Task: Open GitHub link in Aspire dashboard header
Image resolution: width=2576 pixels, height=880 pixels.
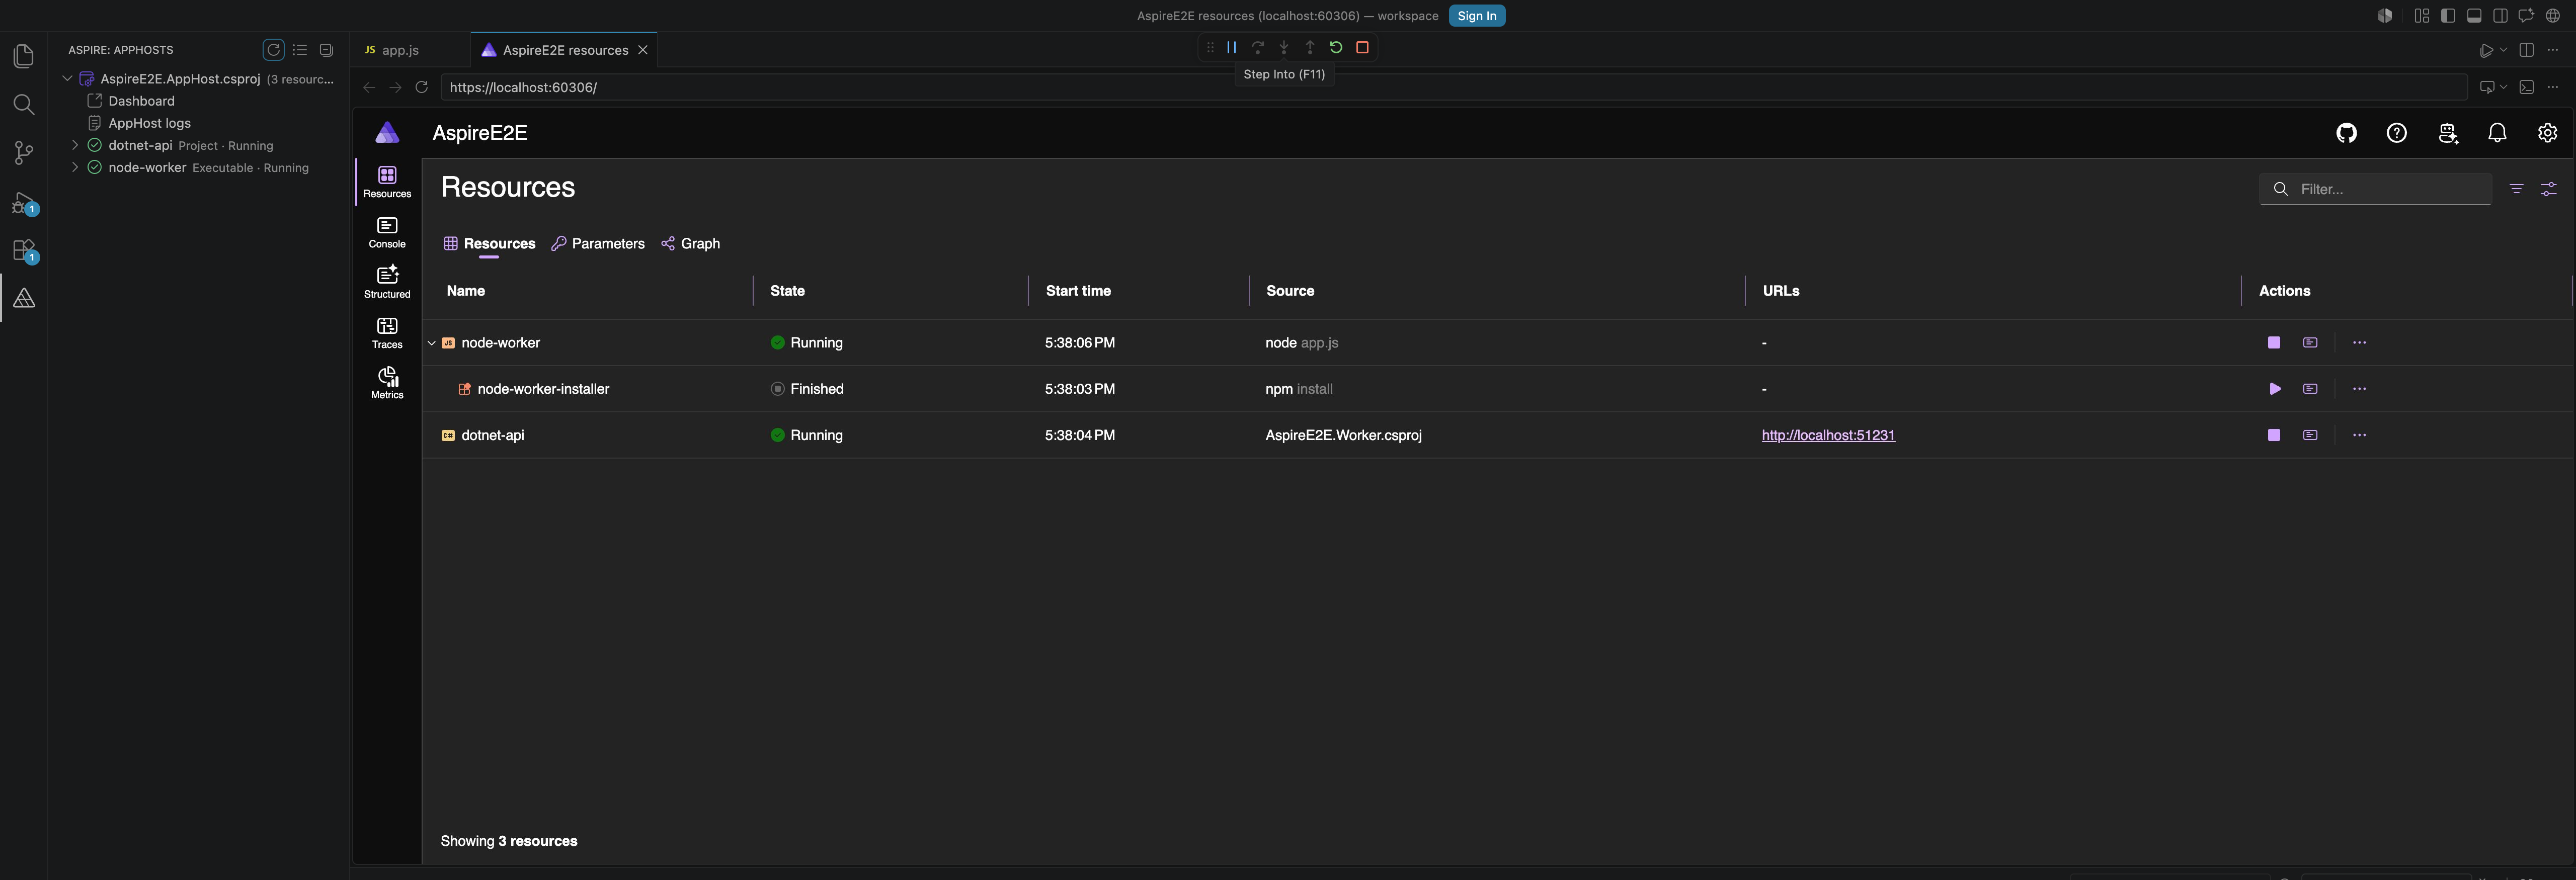Action: (2346, 133)
